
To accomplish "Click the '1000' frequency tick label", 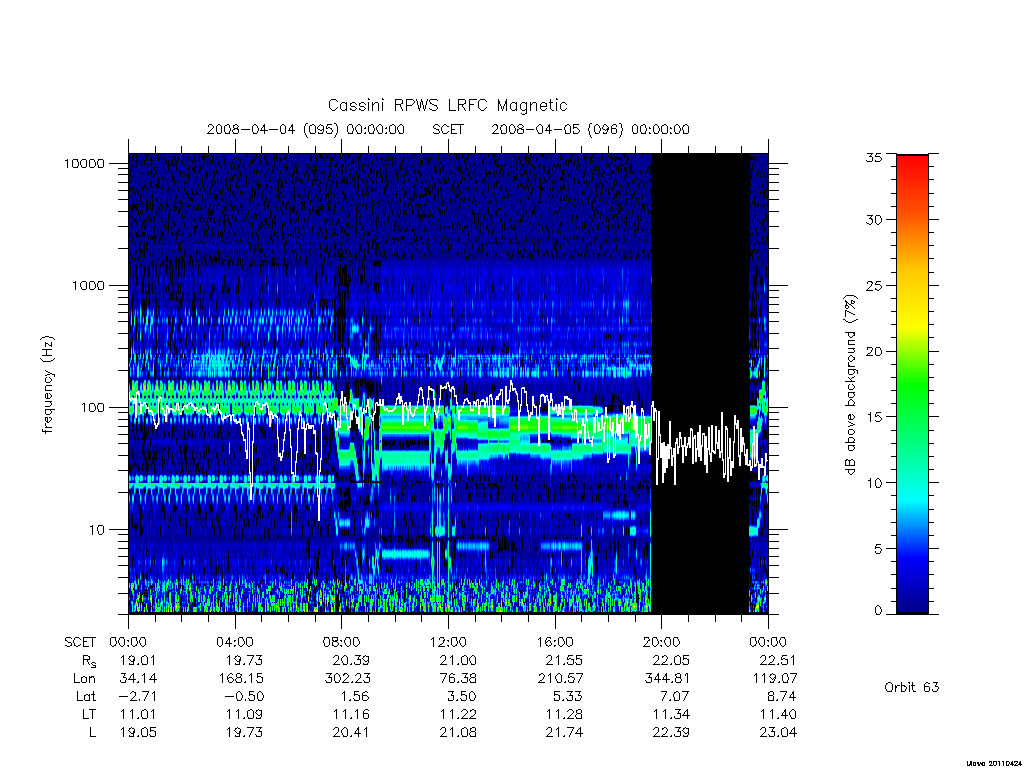I will click(x=88, y=285).
